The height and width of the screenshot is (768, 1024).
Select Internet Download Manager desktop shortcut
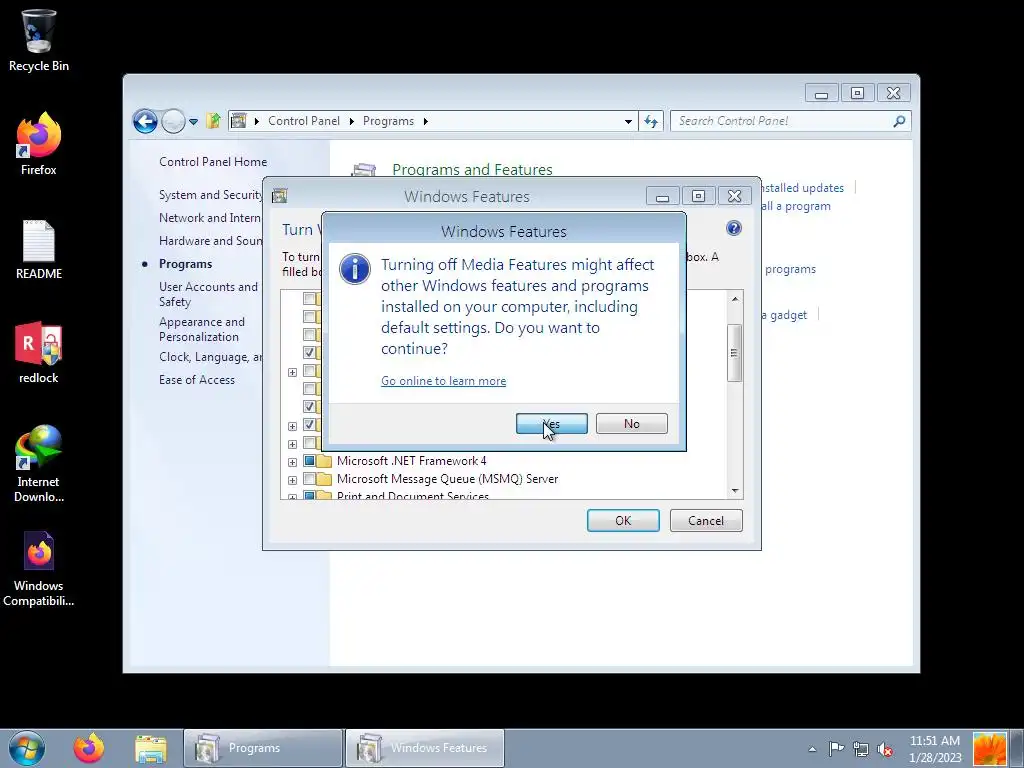(39, 464)
